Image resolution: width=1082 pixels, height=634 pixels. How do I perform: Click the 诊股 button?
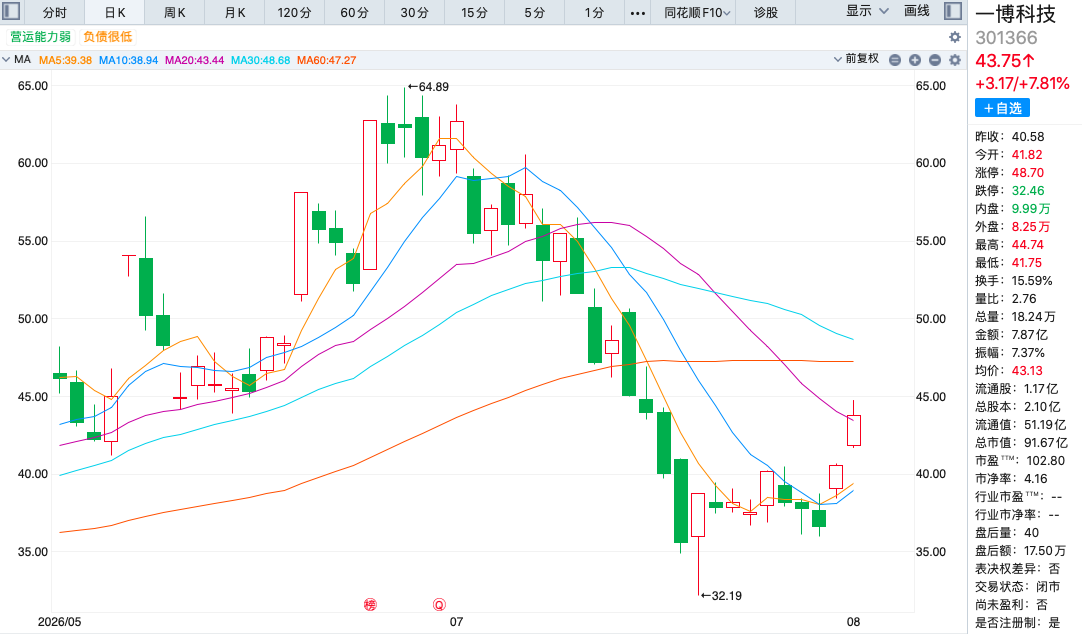point(765,12)
